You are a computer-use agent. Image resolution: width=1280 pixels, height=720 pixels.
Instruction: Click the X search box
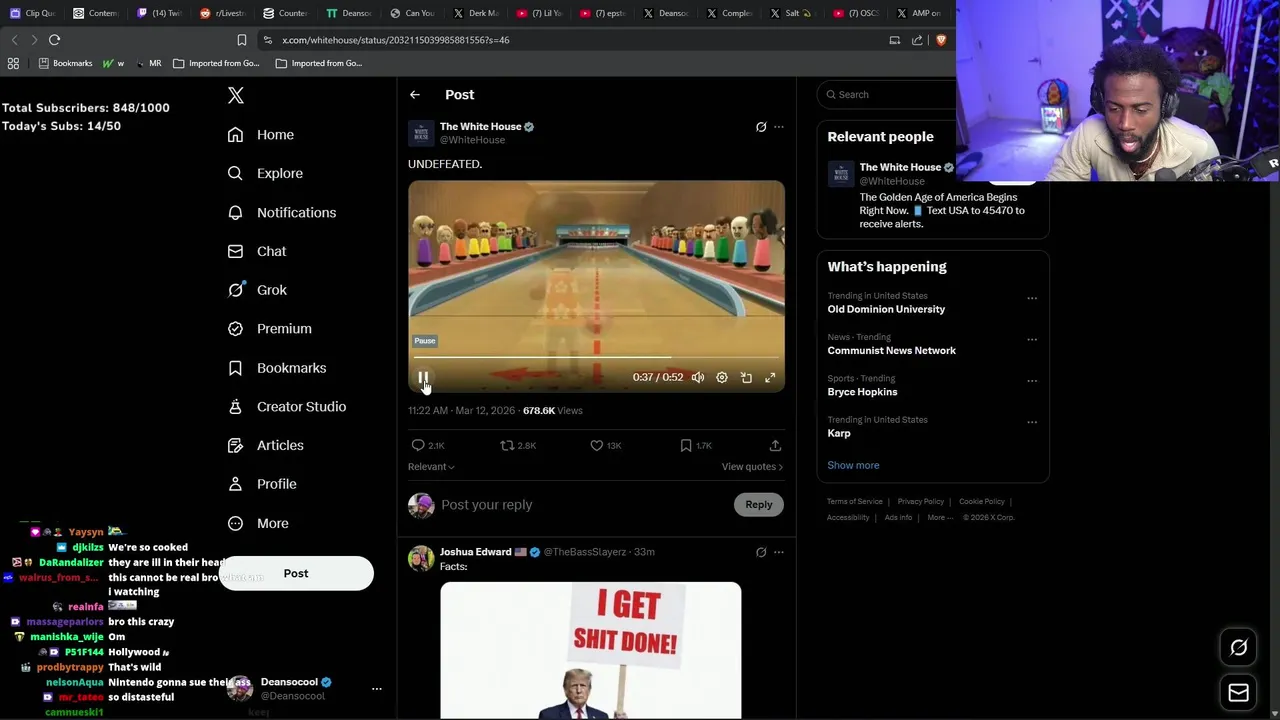click(888, 95)
